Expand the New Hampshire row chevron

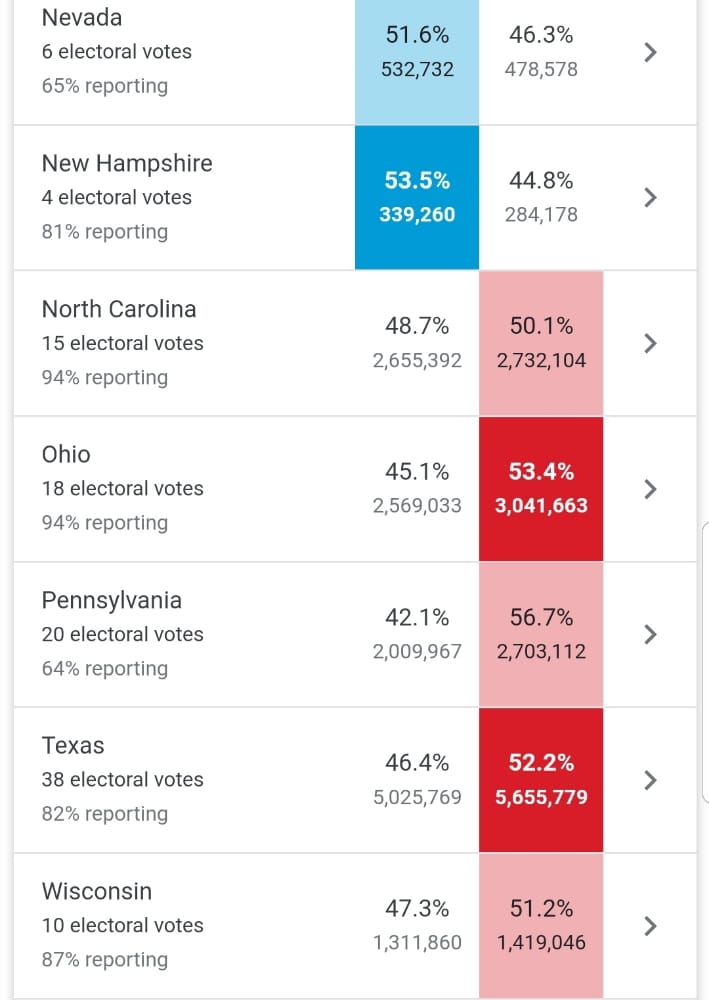(650, 197)
